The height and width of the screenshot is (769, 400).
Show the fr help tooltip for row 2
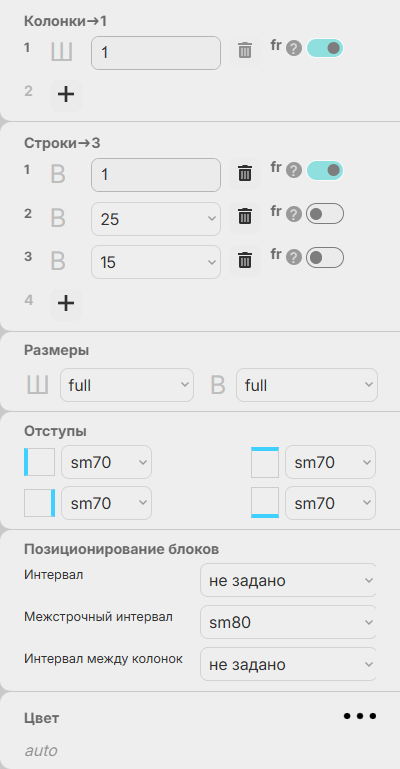point(294,214)
